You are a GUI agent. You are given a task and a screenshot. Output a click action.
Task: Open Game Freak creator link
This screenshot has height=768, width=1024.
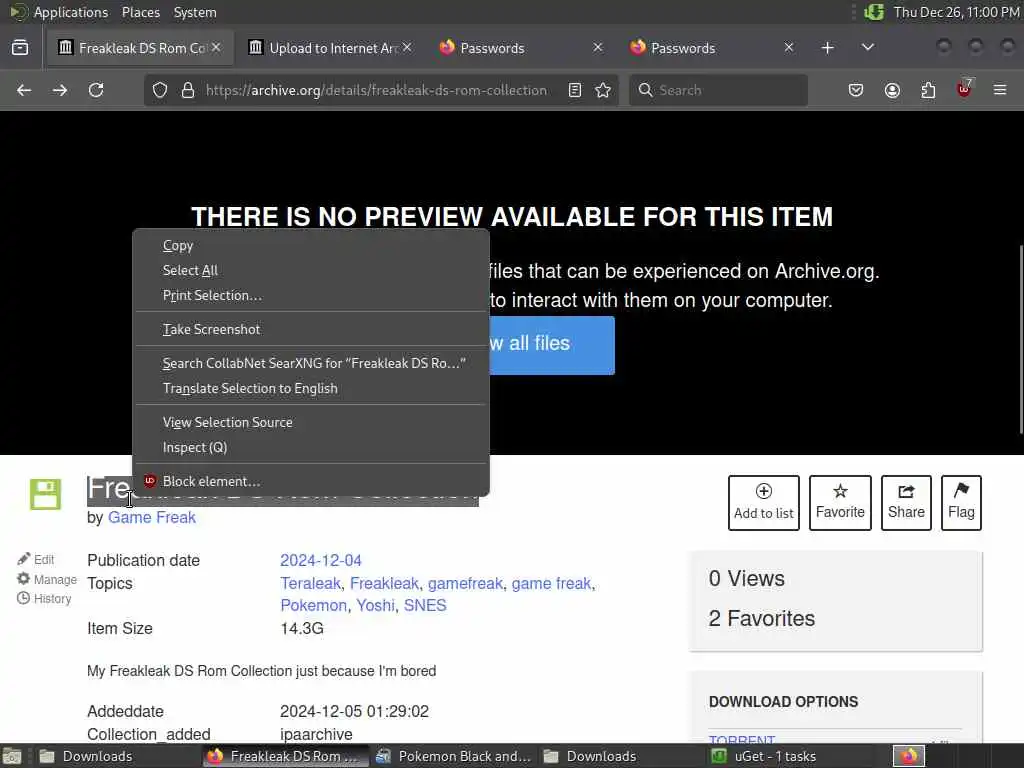[152, 517]
